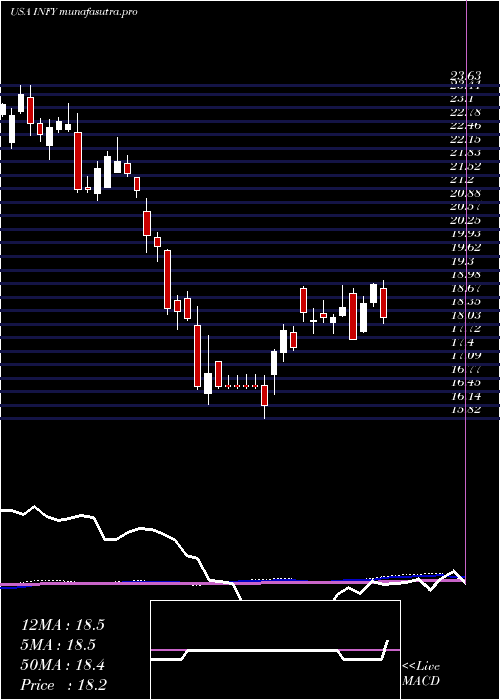
Task: Click inside the MACD inset panel
Action: (275, 650)
